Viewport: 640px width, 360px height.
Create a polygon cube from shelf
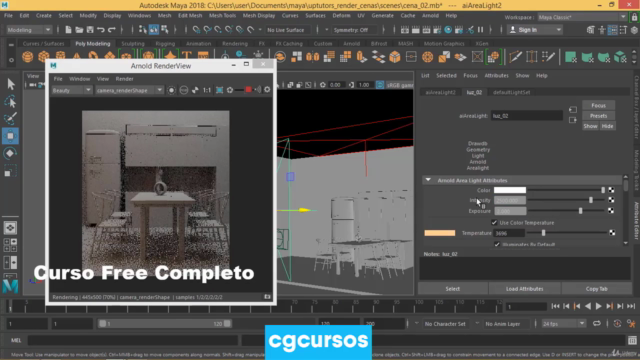click(x=44, y=57)
